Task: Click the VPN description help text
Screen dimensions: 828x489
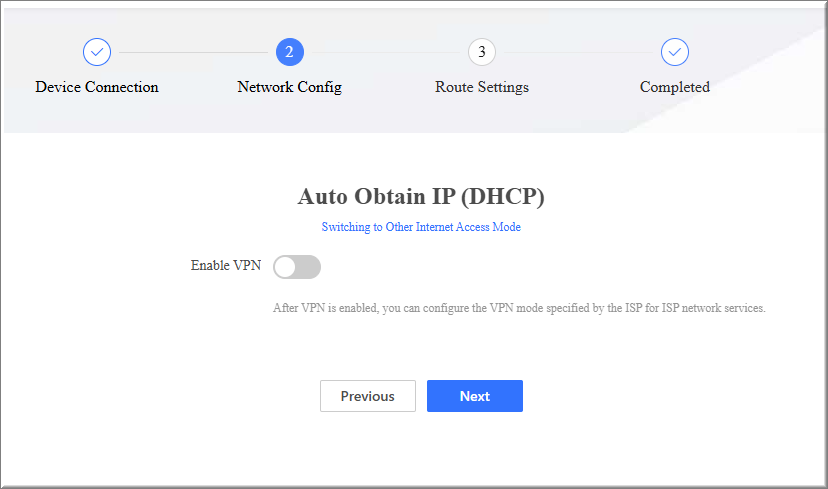Action: 519,308
